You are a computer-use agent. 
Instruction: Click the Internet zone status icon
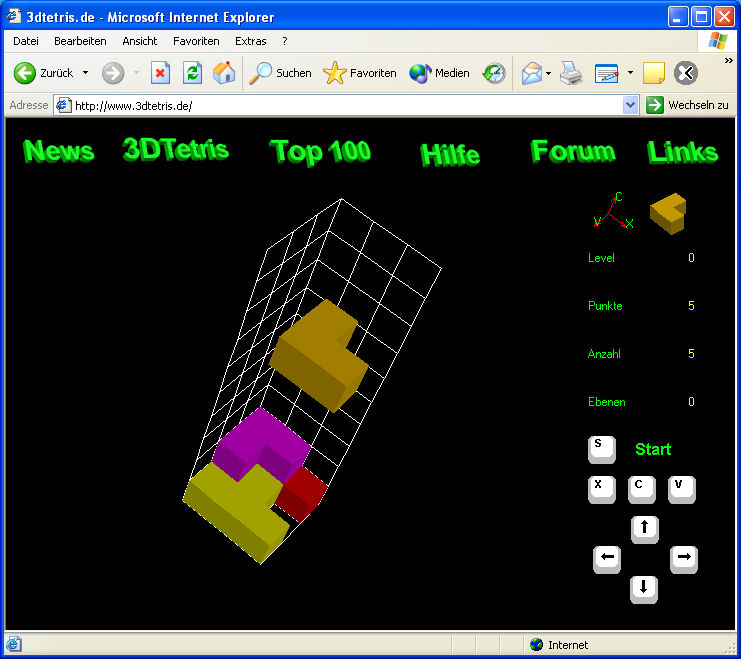pyautogui.click(x=536, y=644)
